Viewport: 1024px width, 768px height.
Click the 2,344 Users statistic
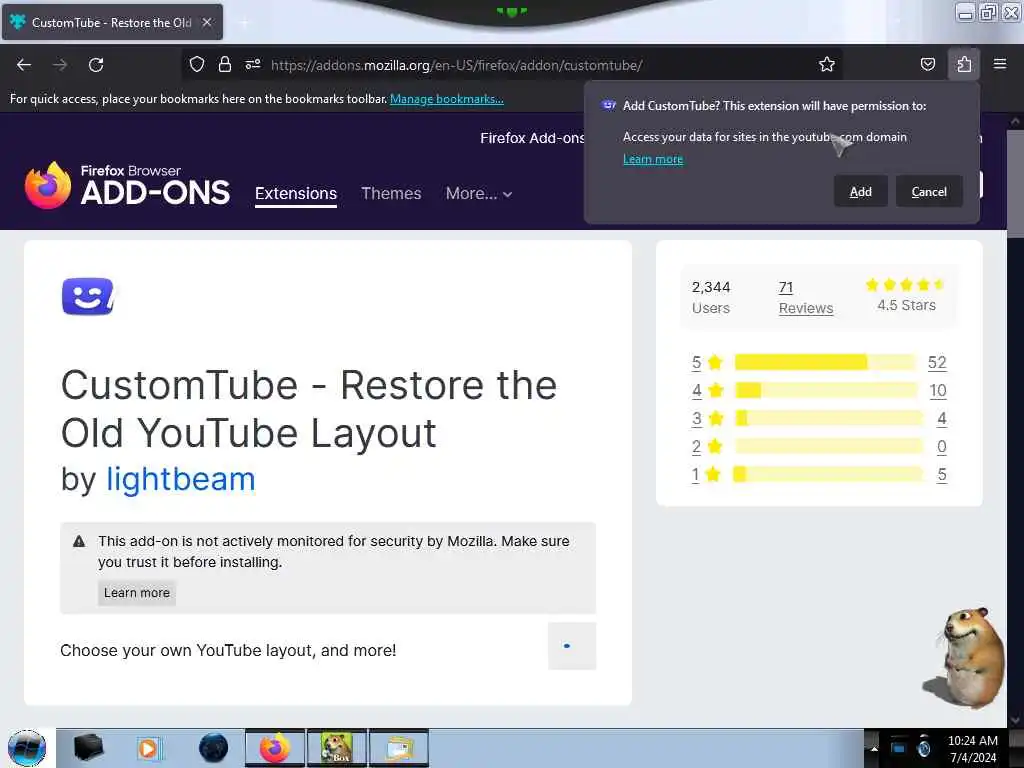click(x=711, y=298)
